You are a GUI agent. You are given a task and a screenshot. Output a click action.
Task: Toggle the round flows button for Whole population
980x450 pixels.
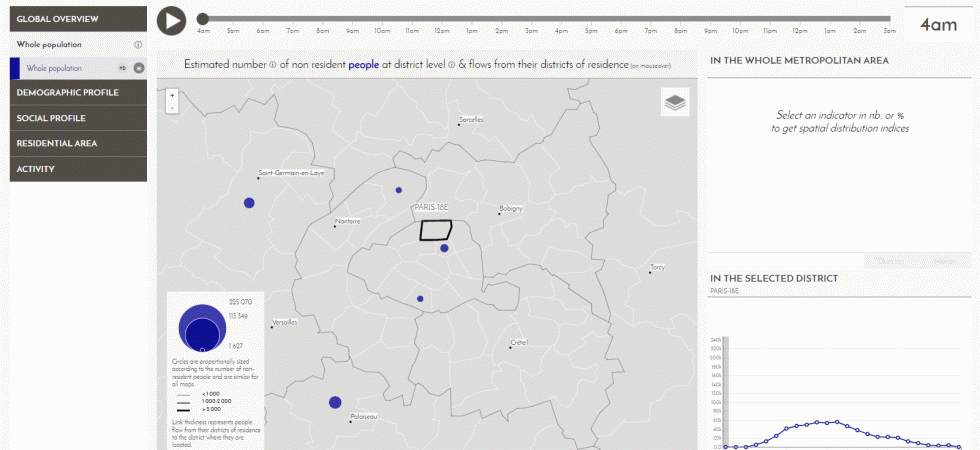[139, 69]
